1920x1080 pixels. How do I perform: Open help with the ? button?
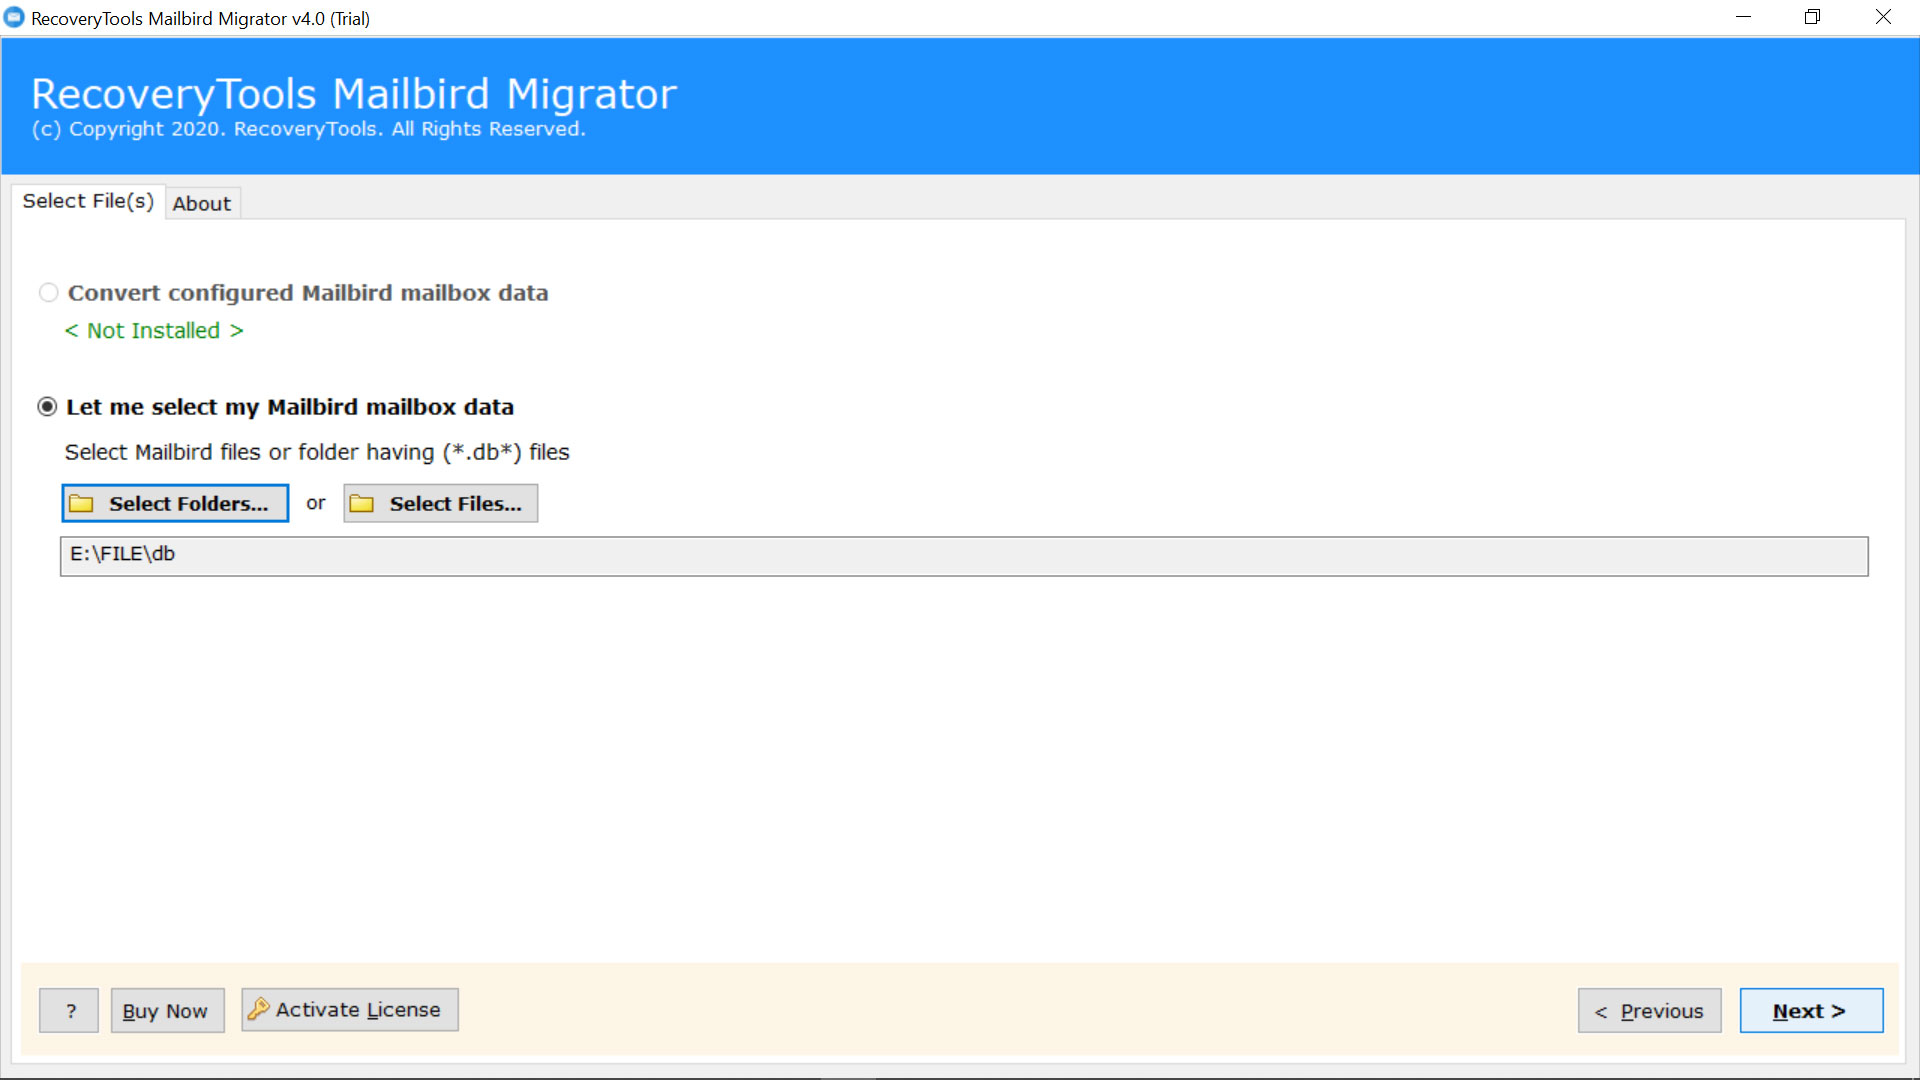[x=69, y=1011]
